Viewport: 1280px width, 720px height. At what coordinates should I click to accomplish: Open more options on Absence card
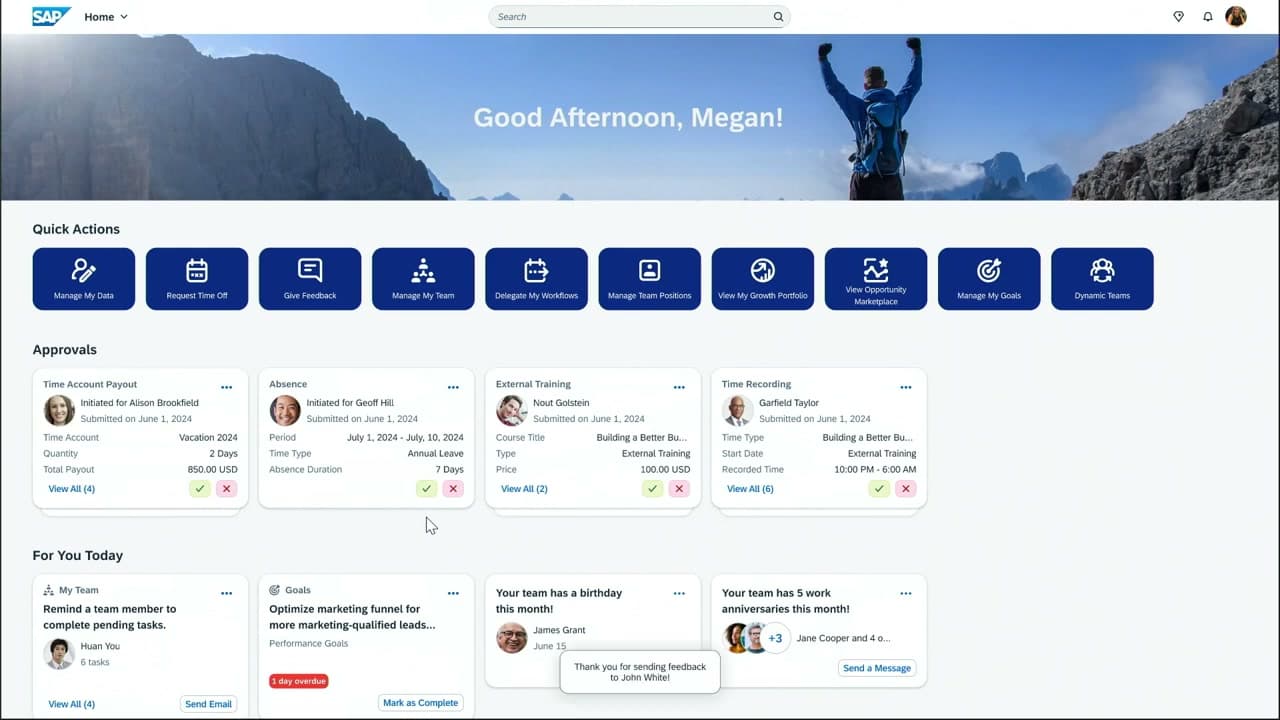453,387
